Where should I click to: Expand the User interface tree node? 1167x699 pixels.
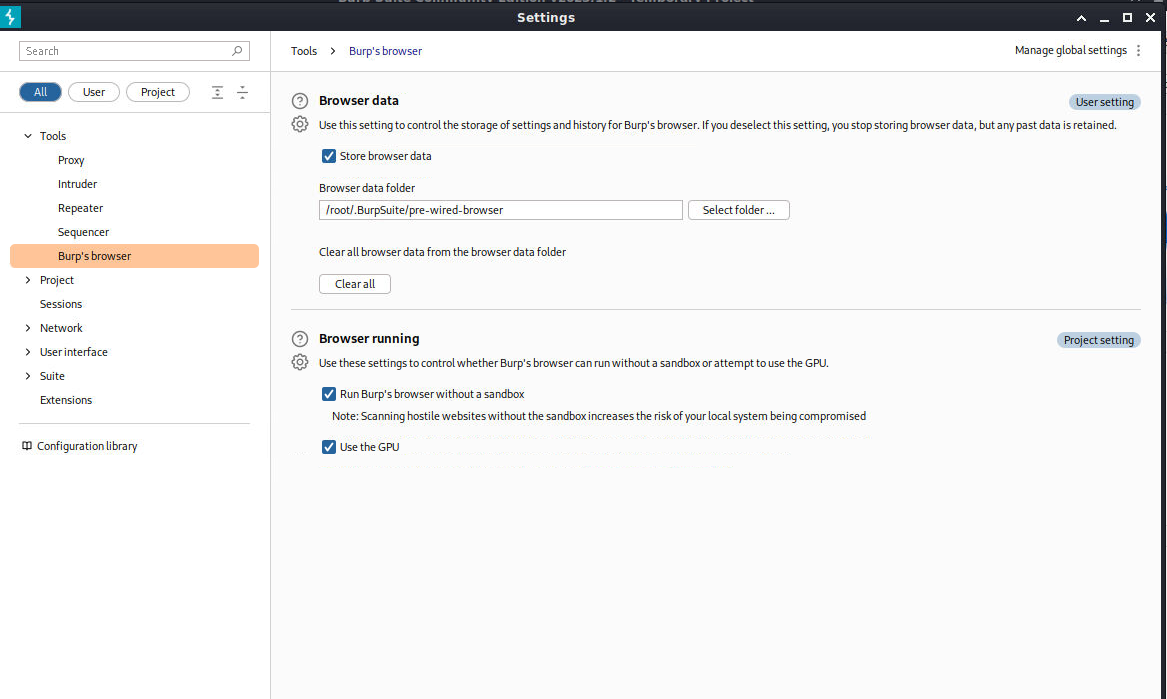pyautogui.click(x=28, y=352)
